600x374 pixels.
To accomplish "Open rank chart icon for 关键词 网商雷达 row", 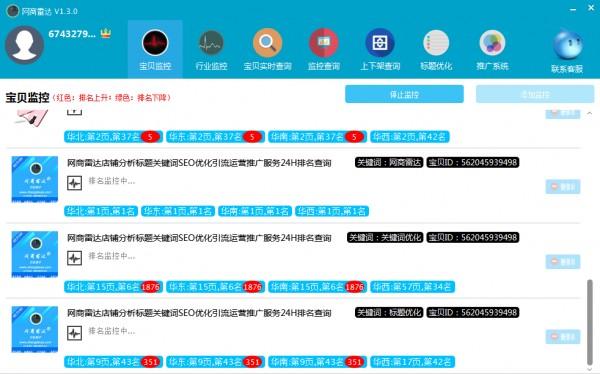I will click(75, 183).
